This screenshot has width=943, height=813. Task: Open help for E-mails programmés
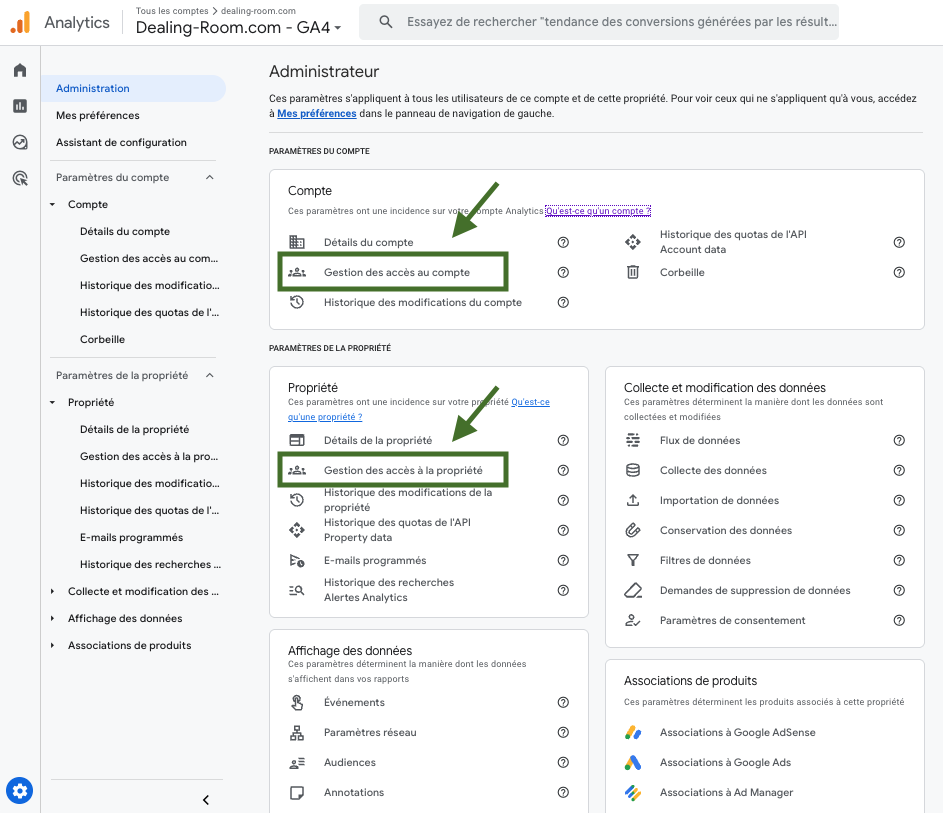563,560
